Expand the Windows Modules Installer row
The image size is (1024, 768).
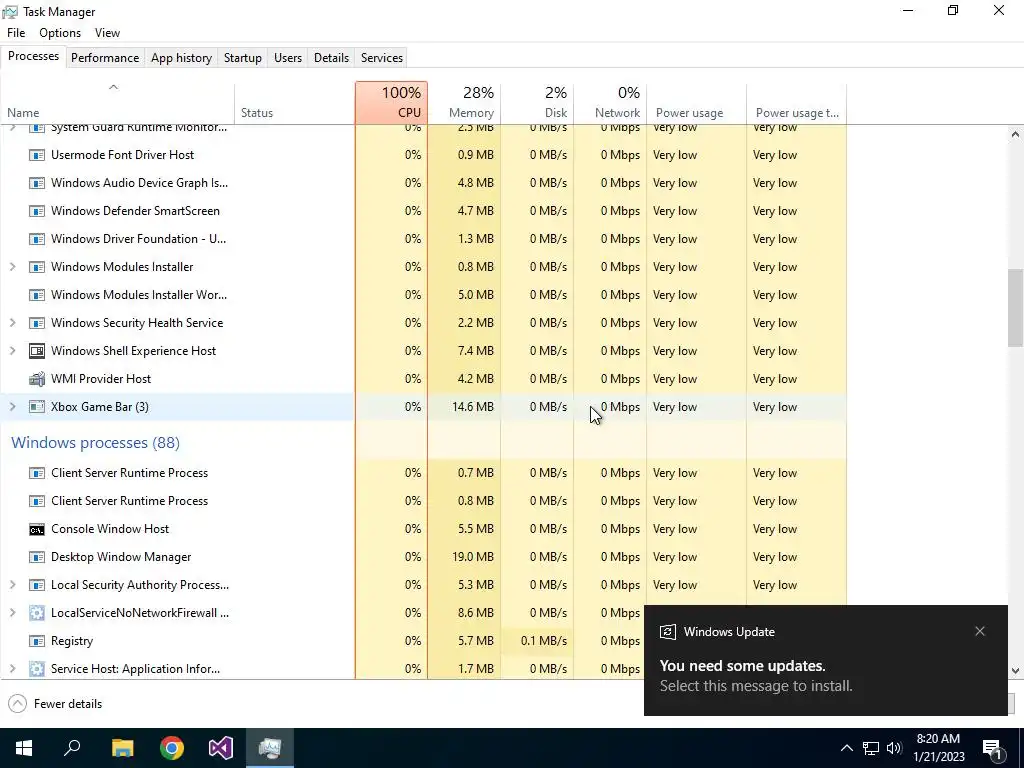click(12, 266)
